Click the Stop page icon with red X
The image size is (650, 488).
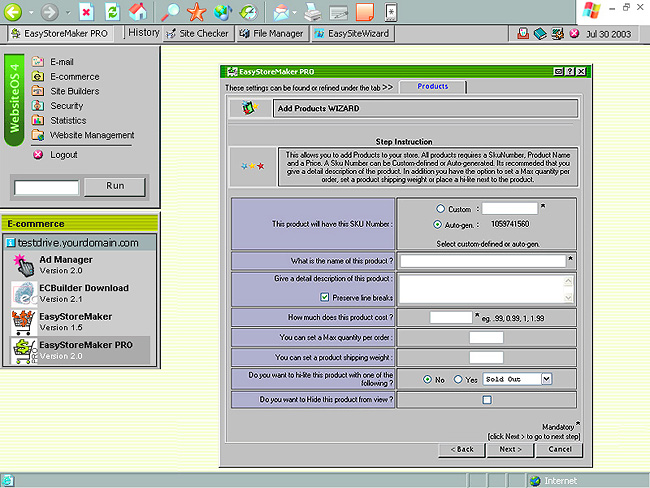pos(86,12)
